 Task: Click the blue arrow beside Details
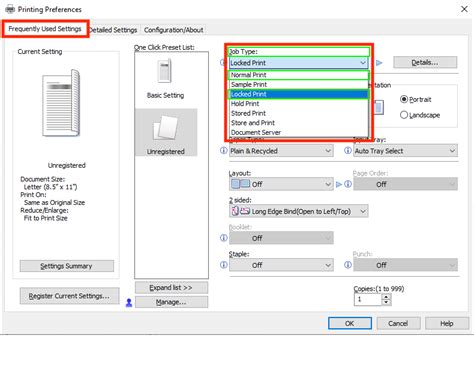379,63
